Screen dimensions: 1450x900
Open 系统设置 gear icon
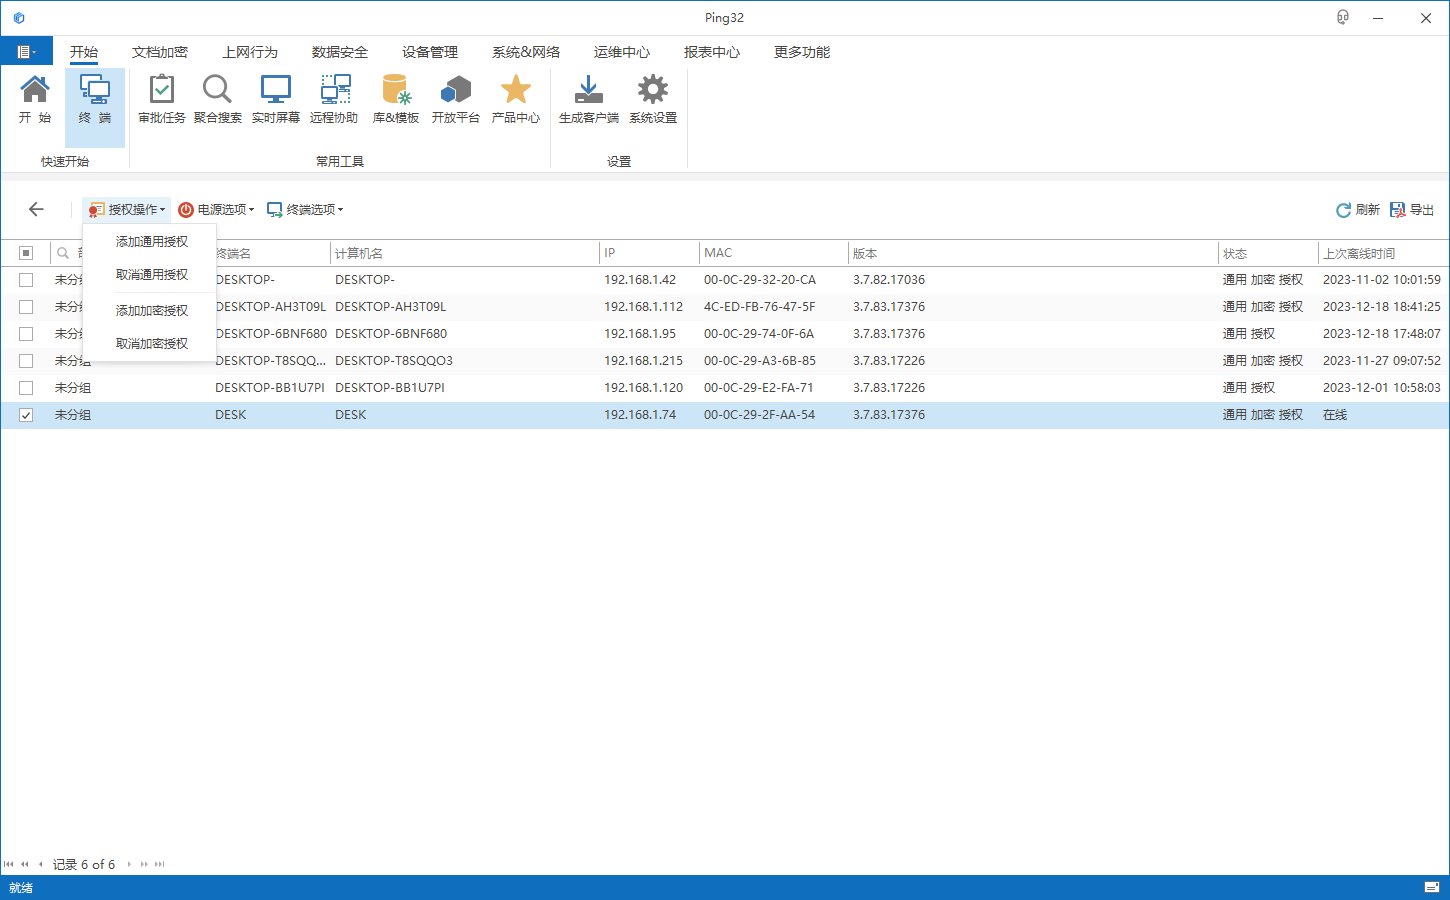653,90
